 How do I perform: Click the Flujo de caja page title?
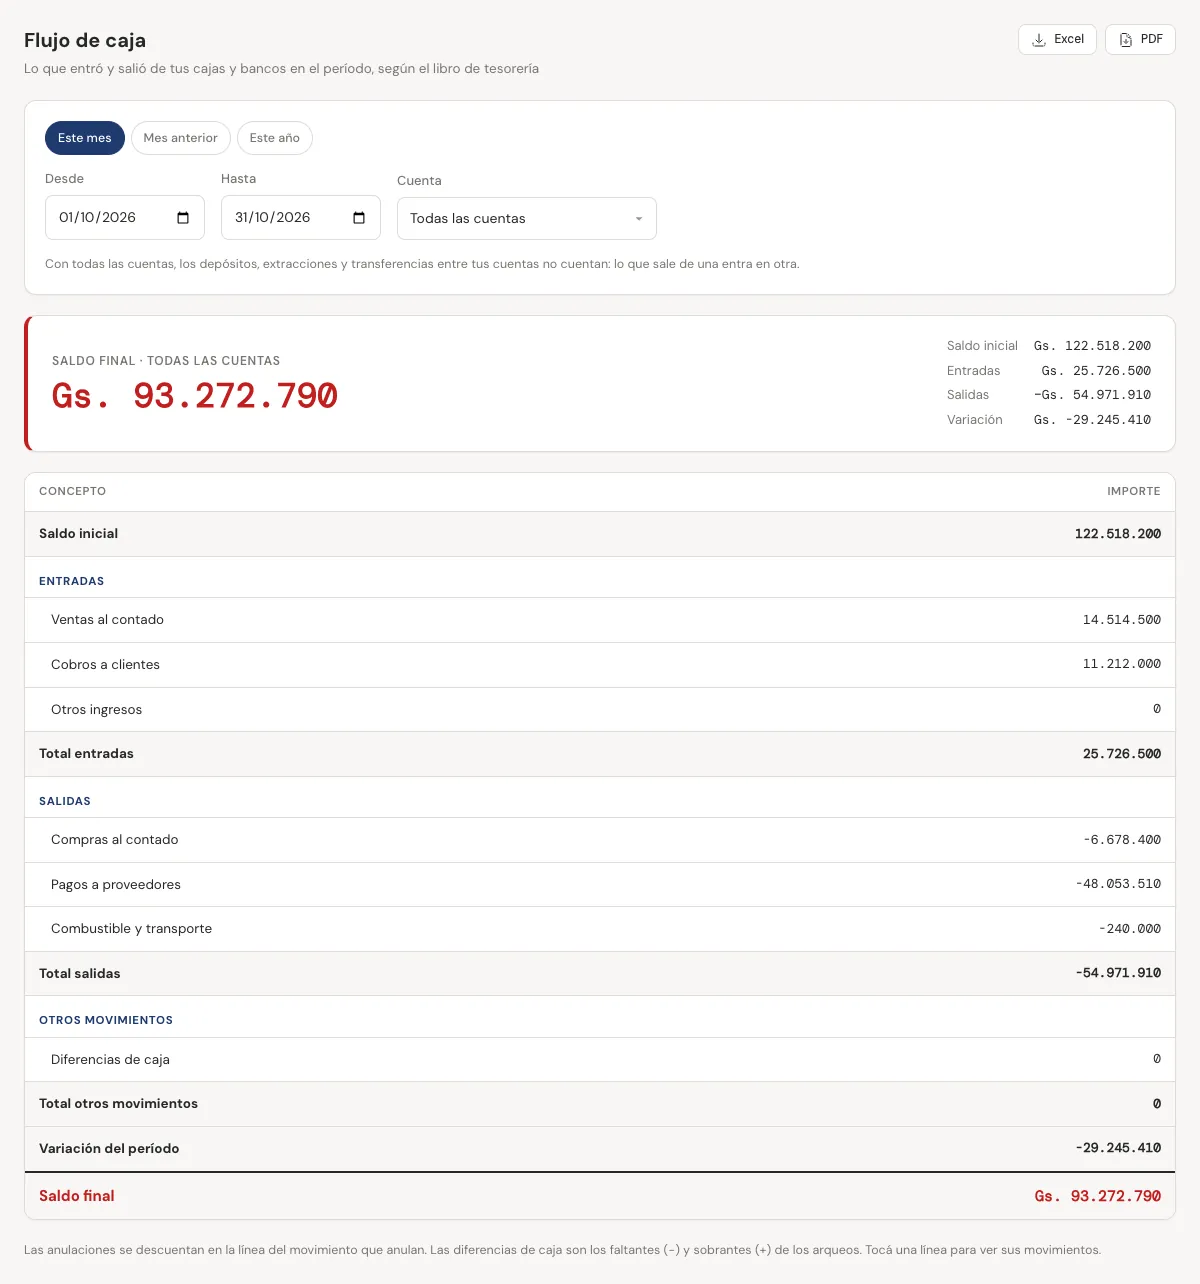(85, 40)
